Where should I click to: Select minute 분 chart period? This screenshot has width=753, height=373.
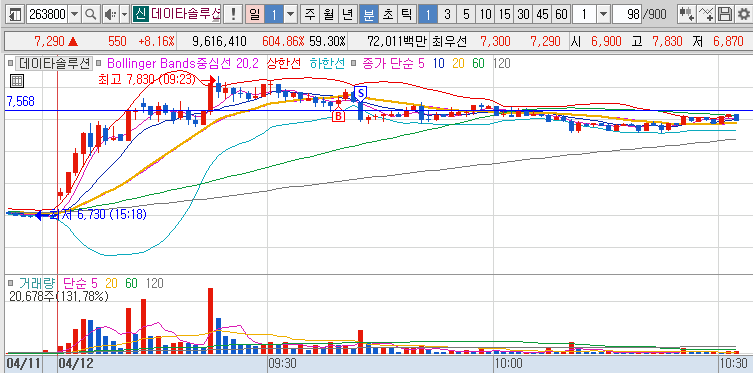point(369,14)
